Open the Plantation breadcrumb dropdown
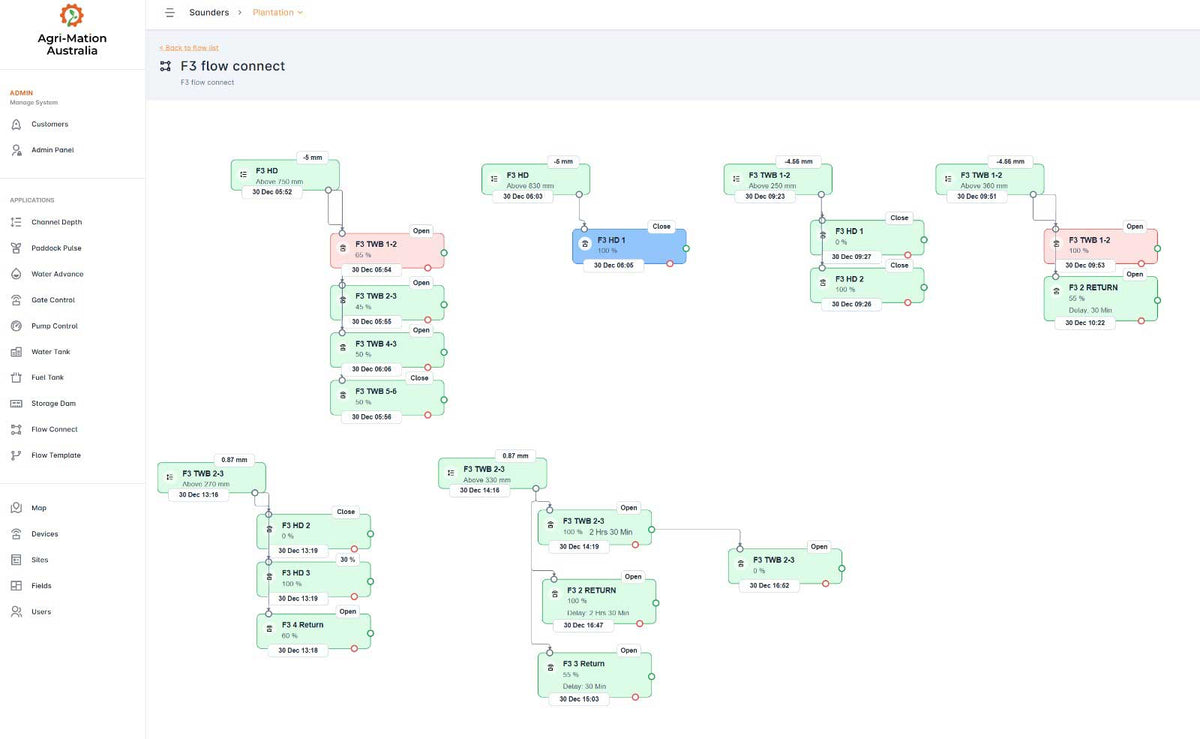Screen dimensions: 1200x739 coord(278,13)
